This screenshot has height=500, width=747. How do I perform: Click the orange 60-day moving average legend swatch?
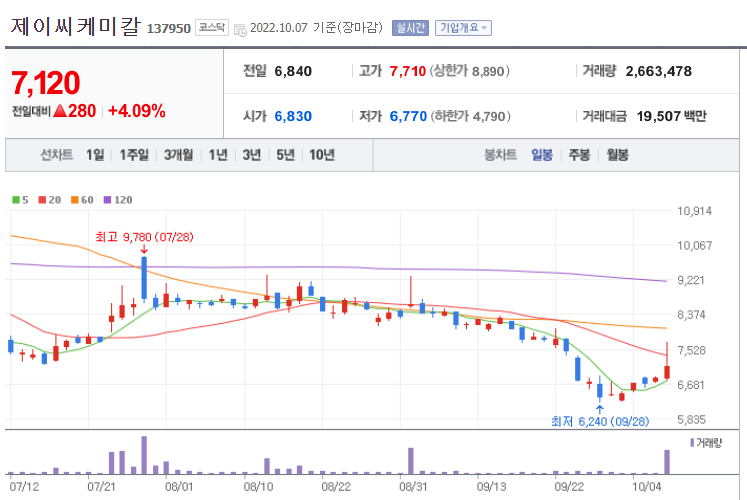(75, 200)
